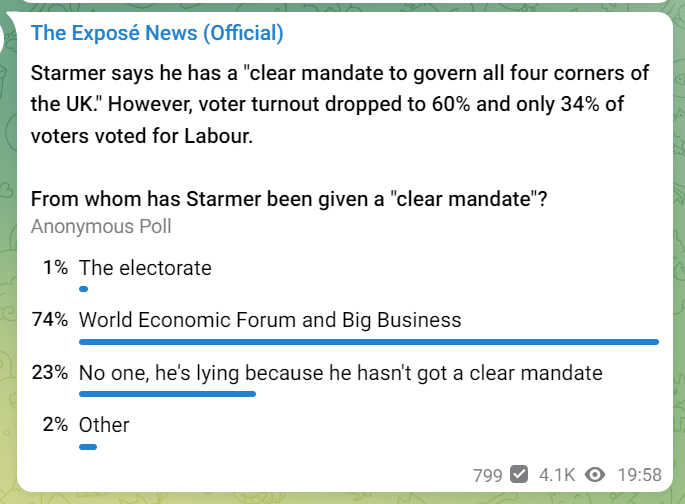Select 'No one, he's lying' poll option
The image size is (685, 504).
[341, 373]
